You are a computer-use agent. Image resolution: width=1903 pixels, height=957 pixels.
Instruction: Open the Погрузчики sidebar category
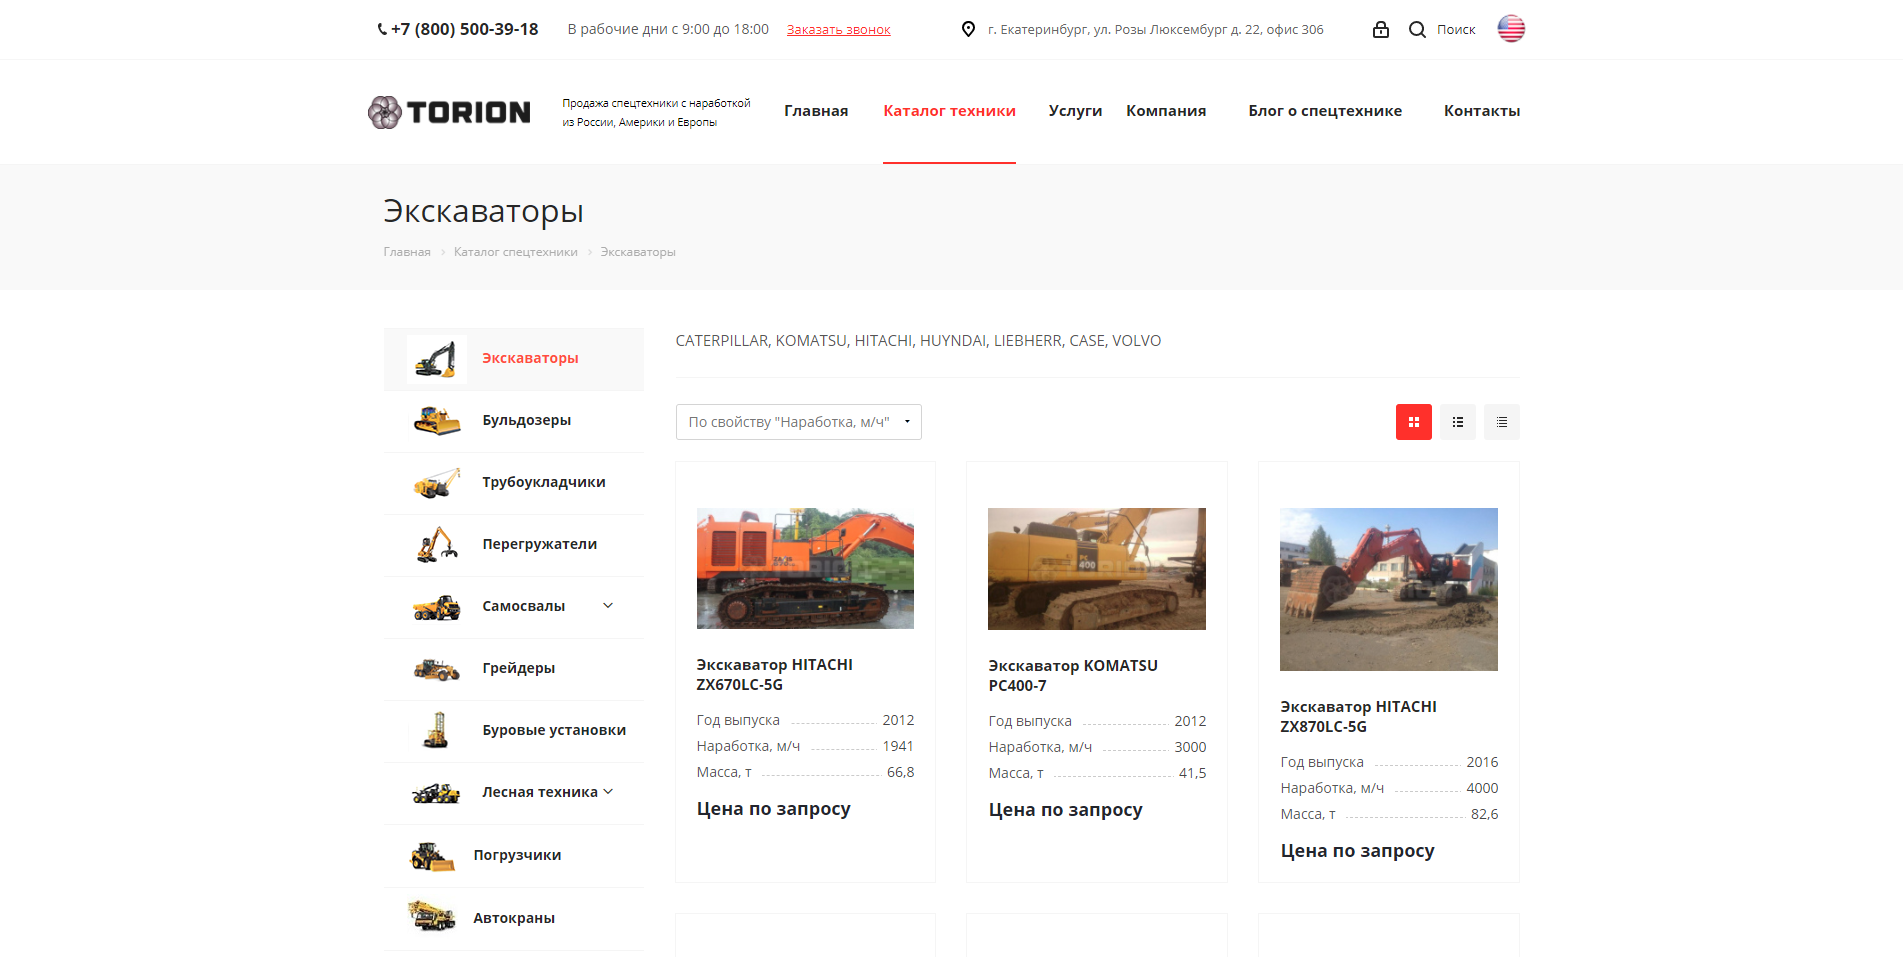tap(514, 856)
